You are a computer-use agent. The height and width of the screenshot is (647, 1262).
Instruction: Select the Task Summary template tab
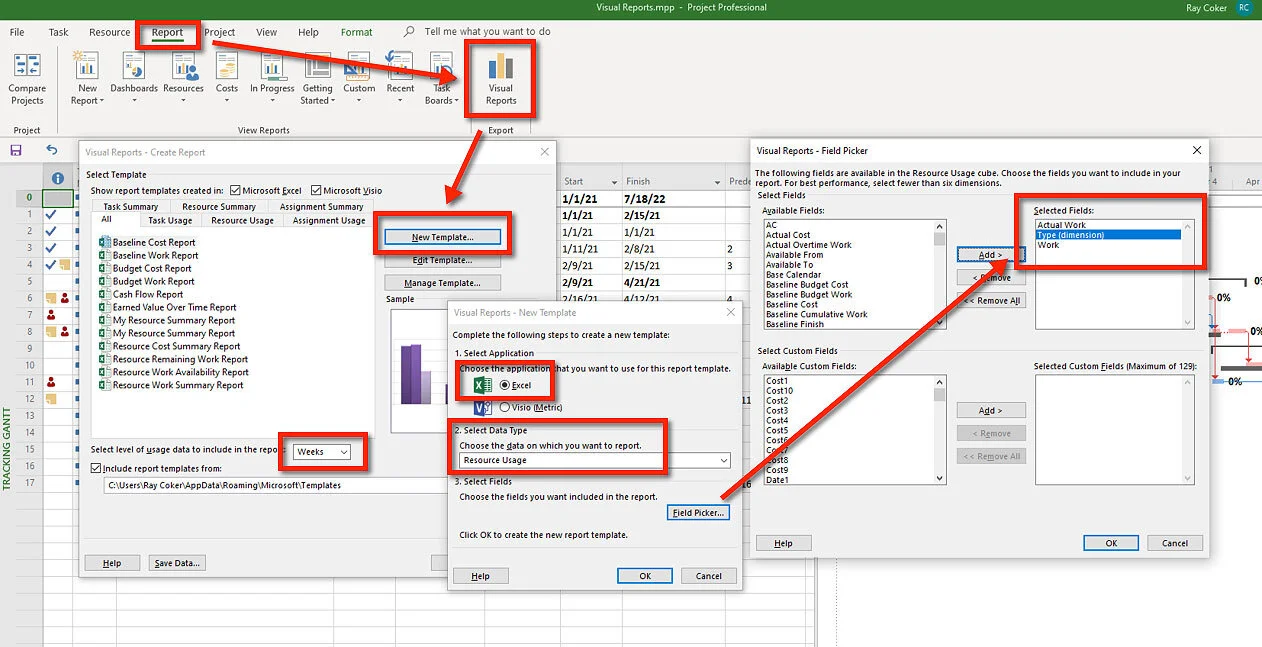(131, 207)
